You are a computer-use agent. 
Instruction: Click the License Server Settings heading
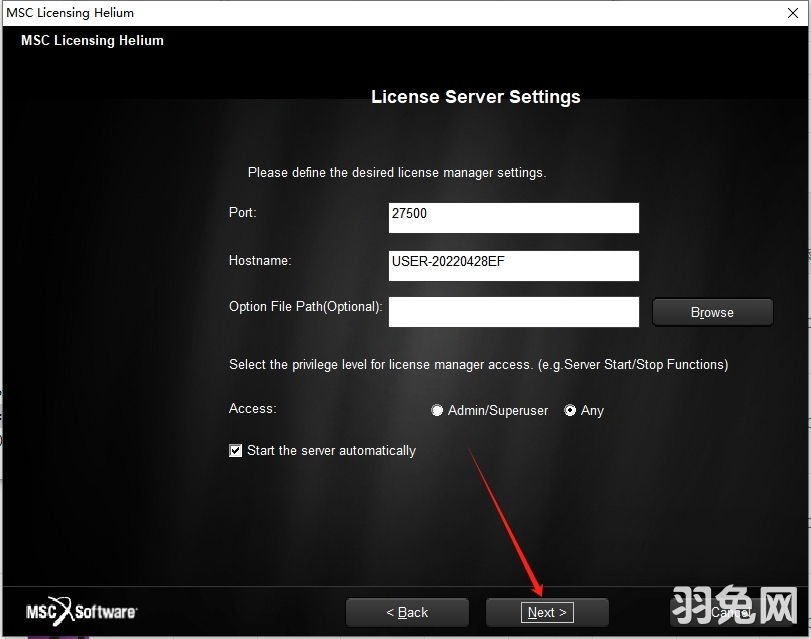point(475,97)
